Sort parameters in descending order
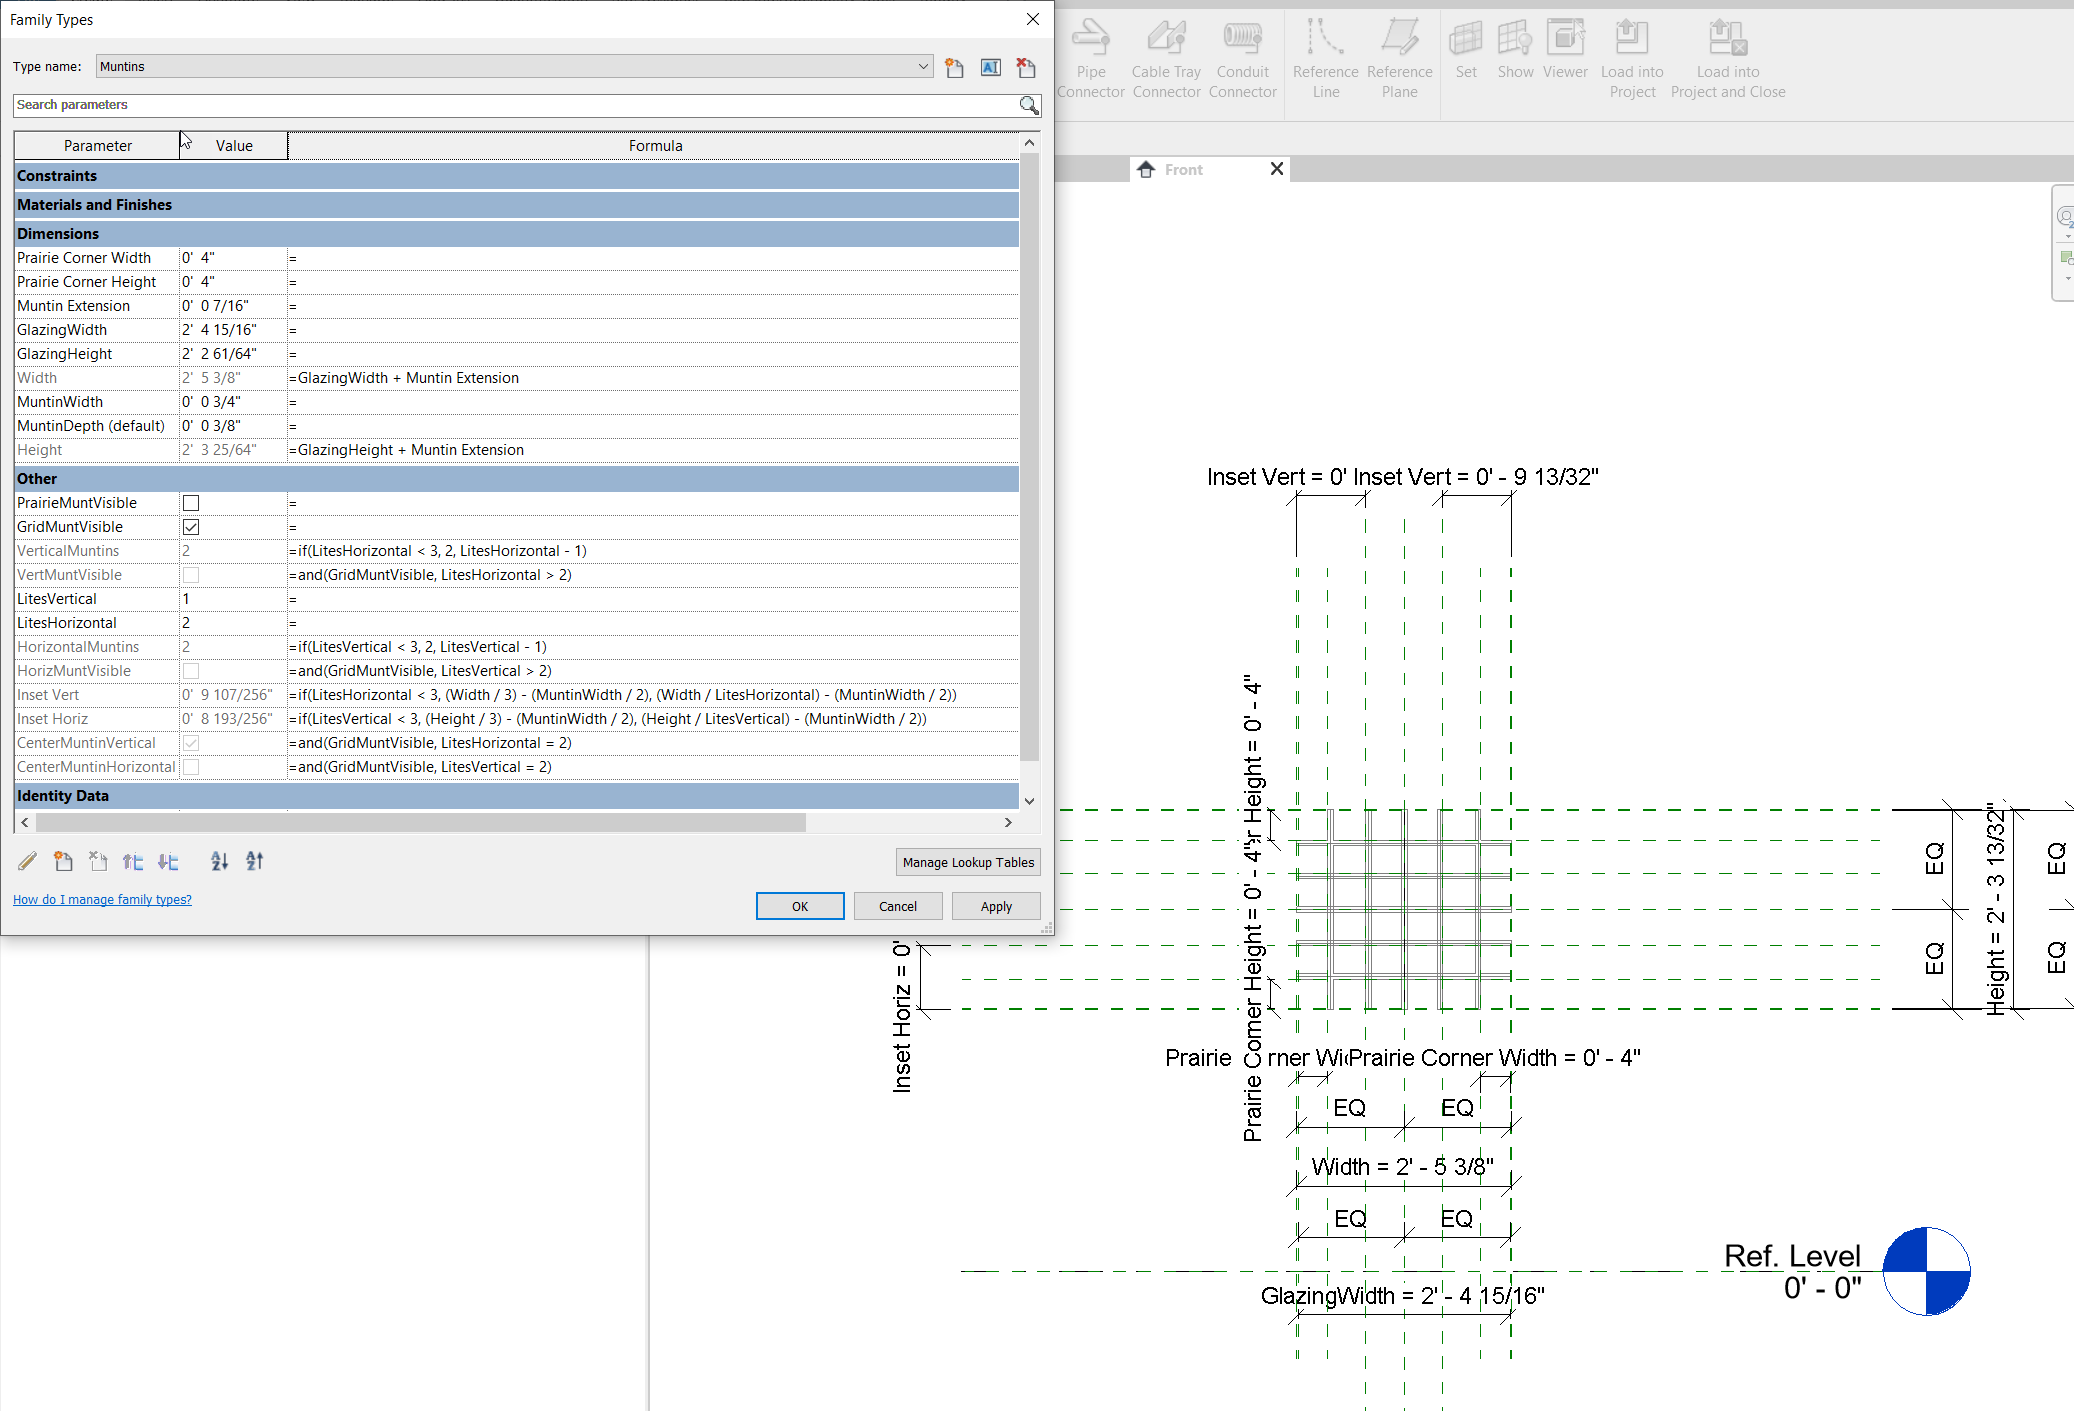The image size is (2074, 1411). click(254, 861)
